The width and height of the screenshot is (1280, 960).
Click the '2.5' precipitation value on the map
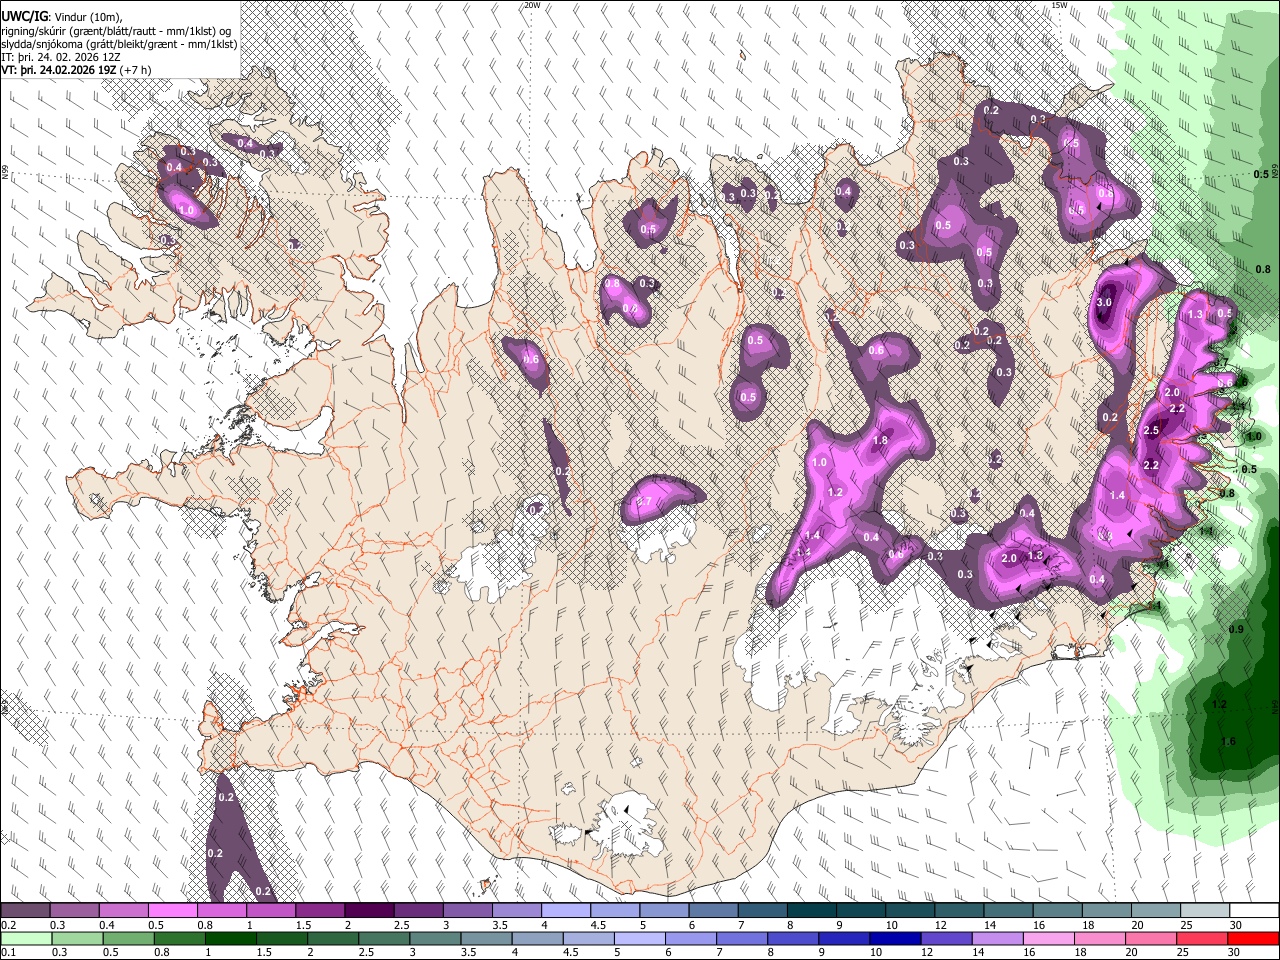[x=1151, y=431]
